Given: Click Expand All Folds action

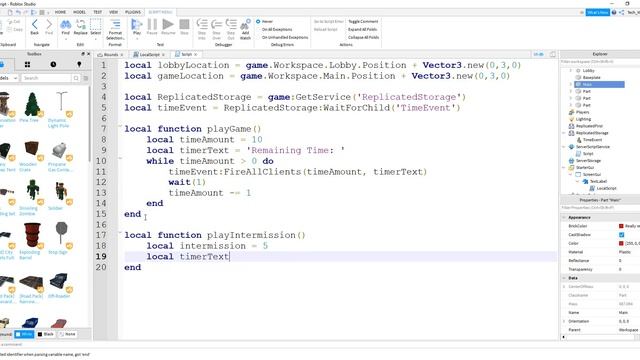Looking at the screenshot, I should (x=362, y=29).
